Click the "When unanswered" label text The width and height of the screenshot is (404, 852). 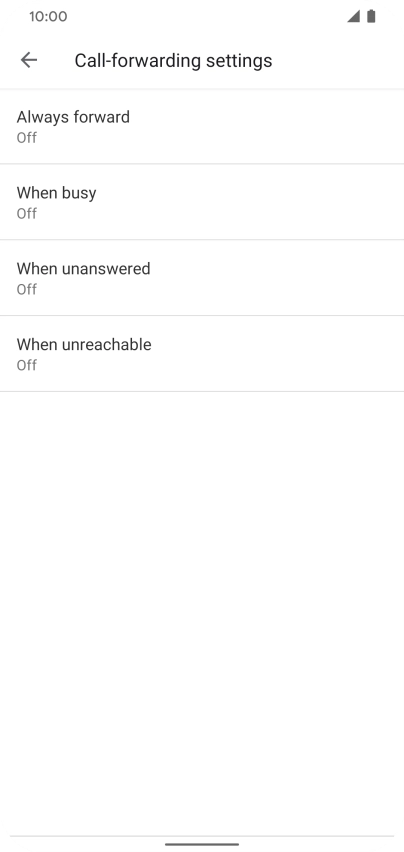pos(84,268)
